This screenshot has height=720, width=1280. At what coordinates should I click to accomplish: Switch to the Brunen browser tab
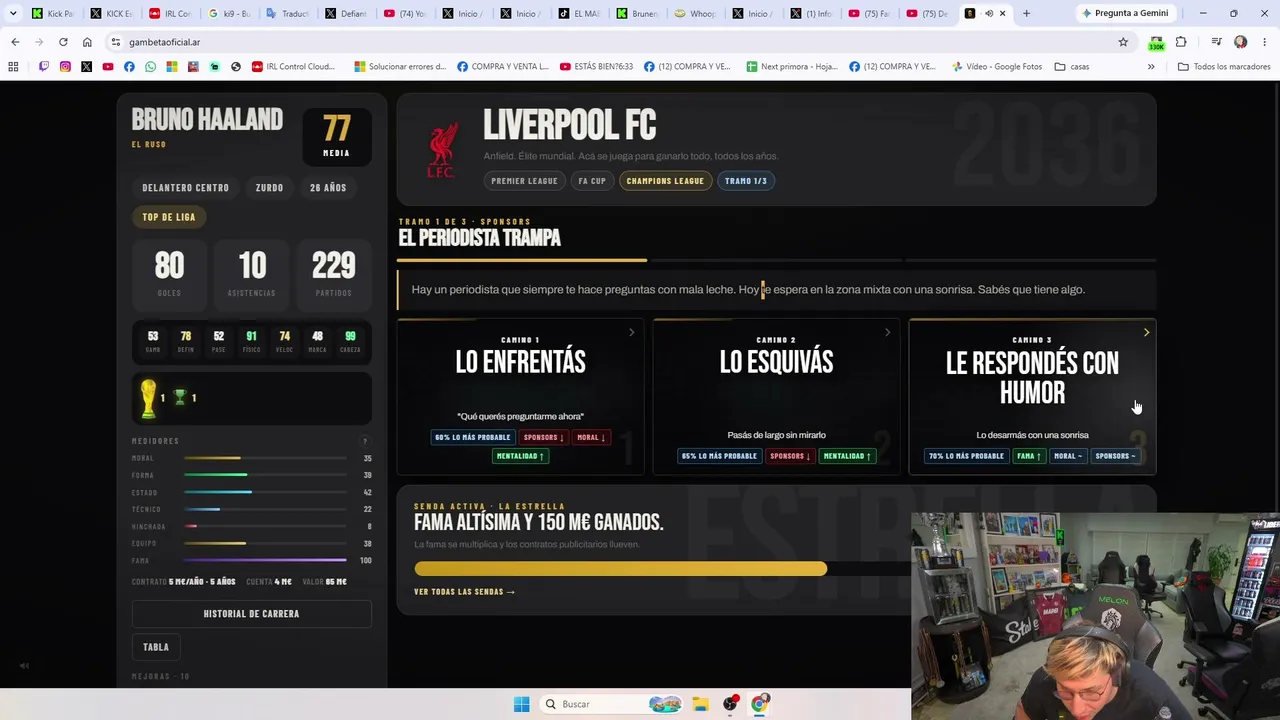click(637, 13)
